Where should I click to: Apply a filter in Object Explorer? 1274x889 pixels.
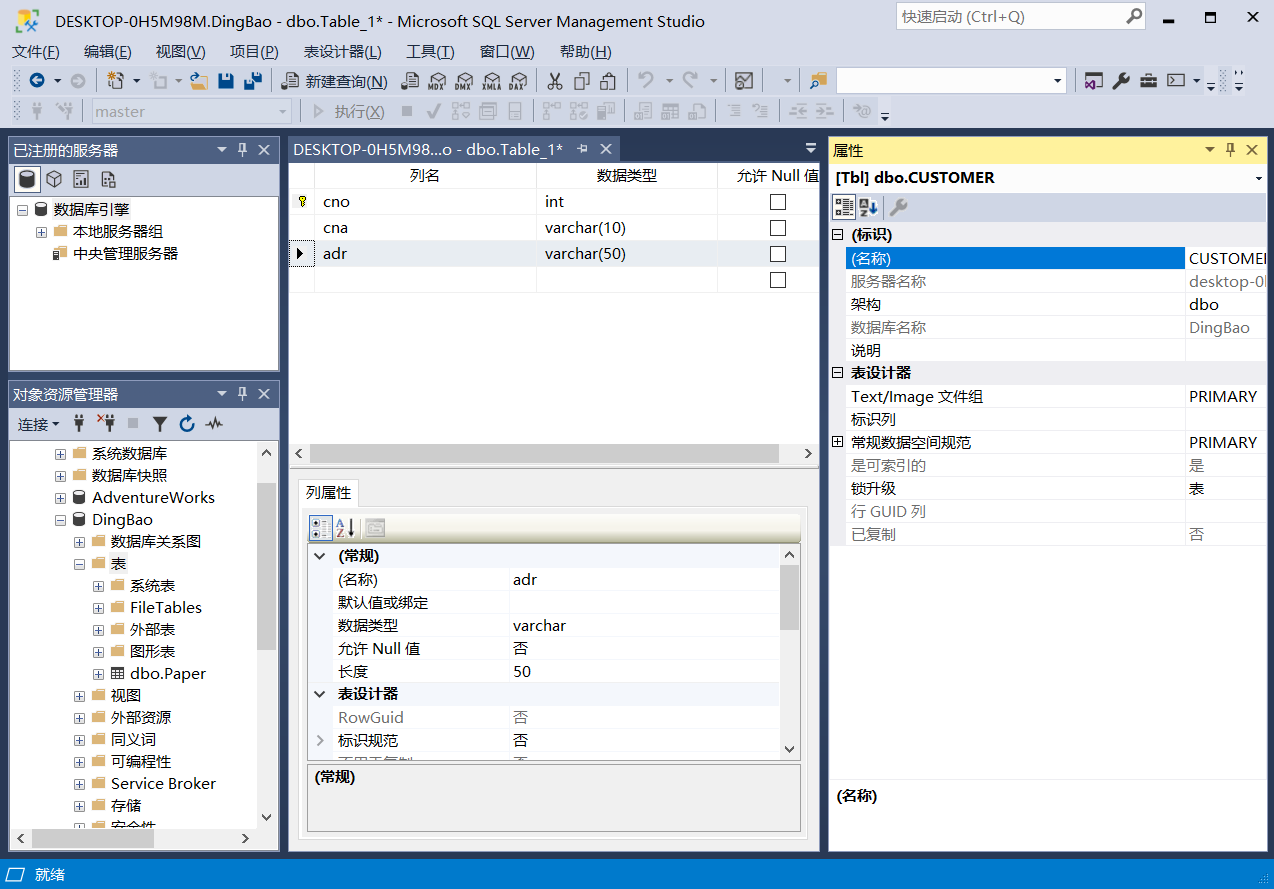(x=159, y=424)
